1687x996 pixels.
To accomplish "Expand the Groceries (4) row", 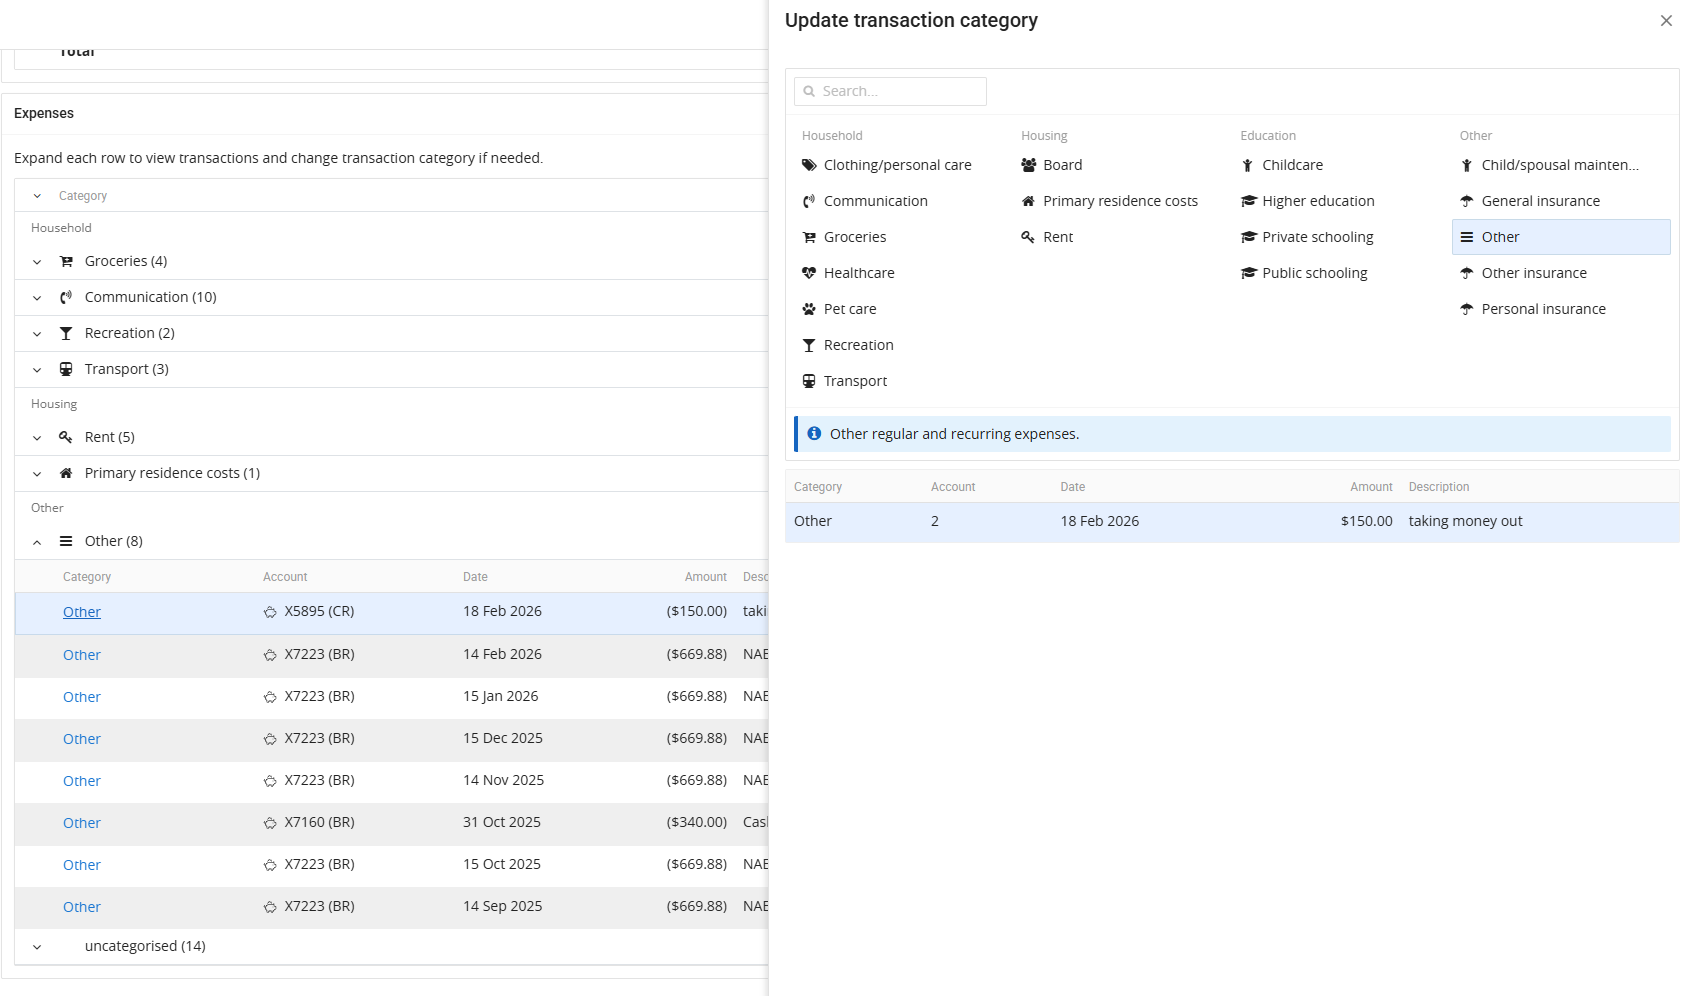I will pyautogui.click(x=37, y=262).
